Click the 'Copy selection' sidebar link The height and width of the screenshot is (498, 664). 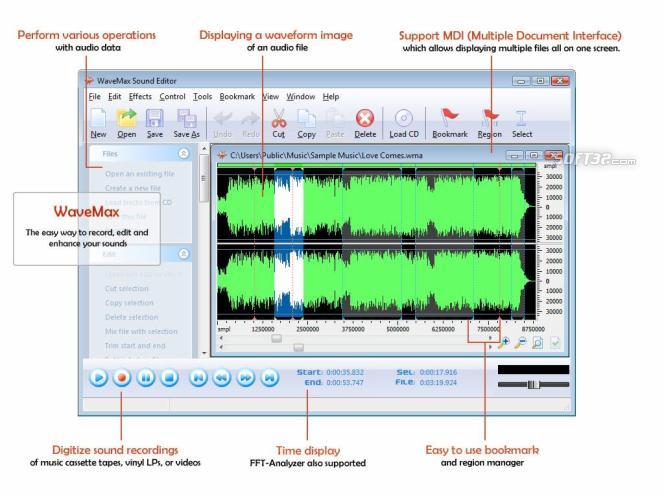129,303
